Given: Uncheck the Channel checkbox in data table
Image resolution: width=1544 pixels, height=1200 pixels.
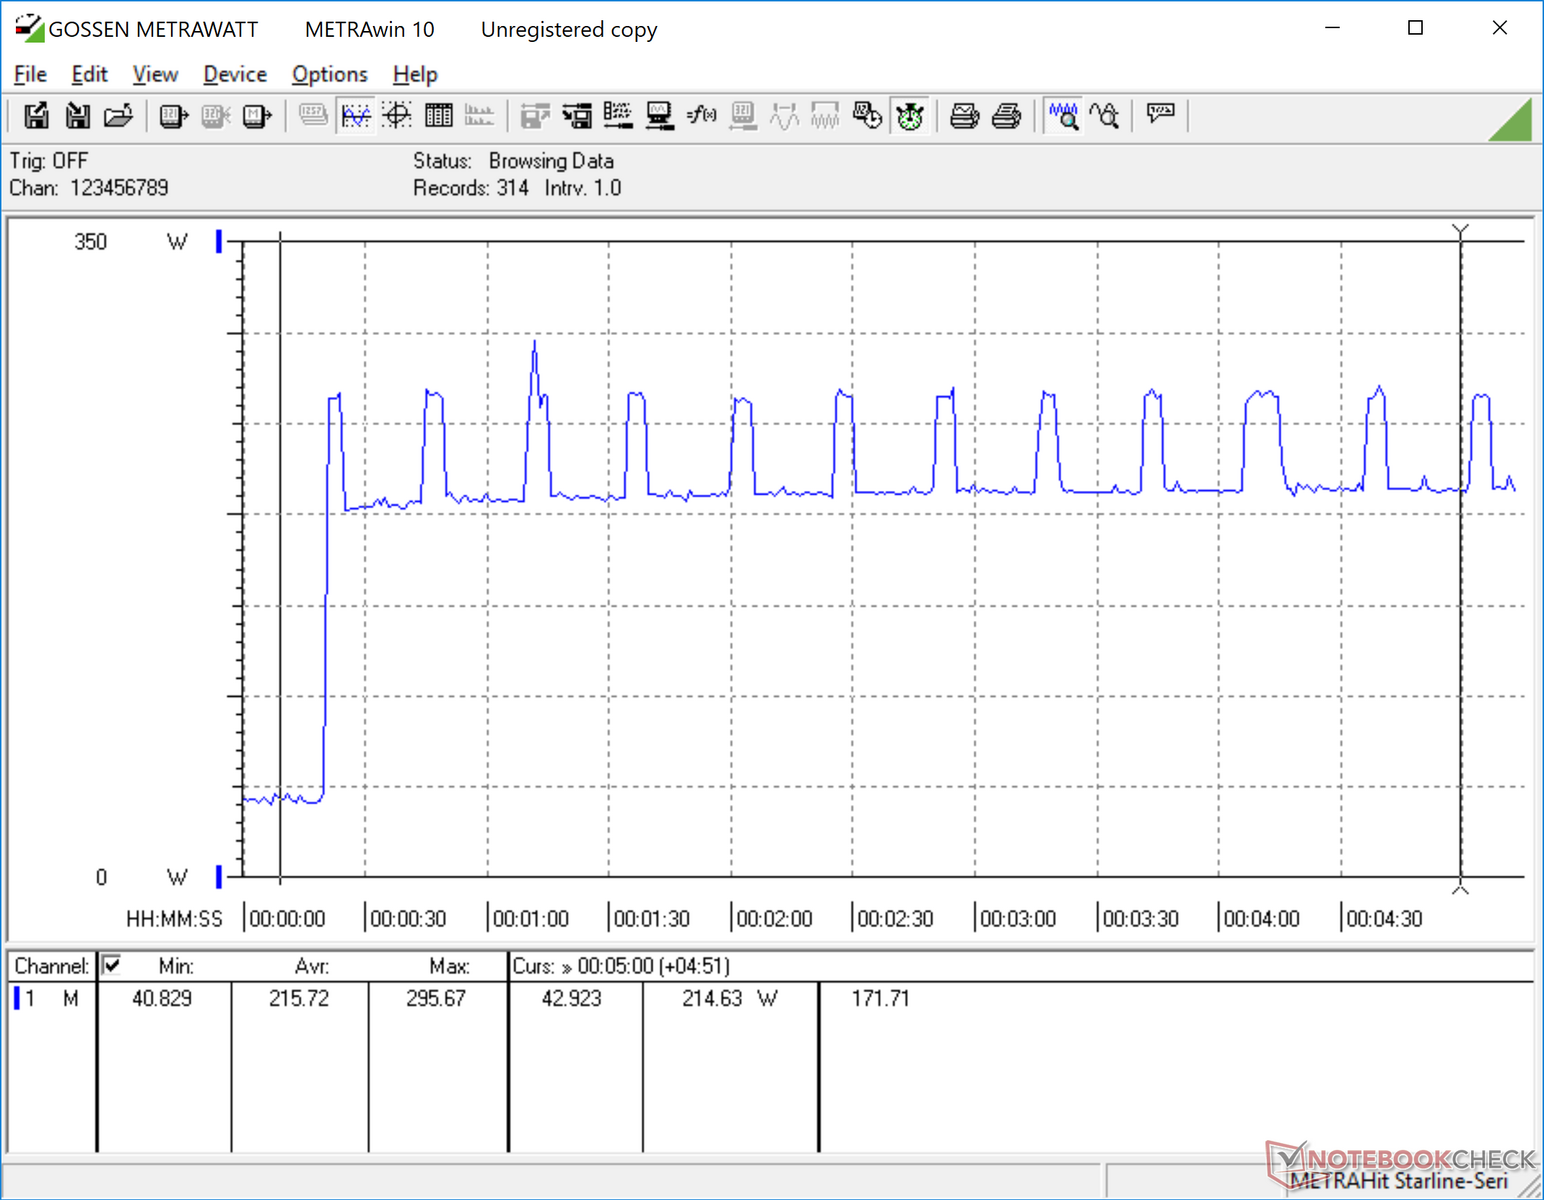Looking at the screenshot, I should tap(112, 965).
